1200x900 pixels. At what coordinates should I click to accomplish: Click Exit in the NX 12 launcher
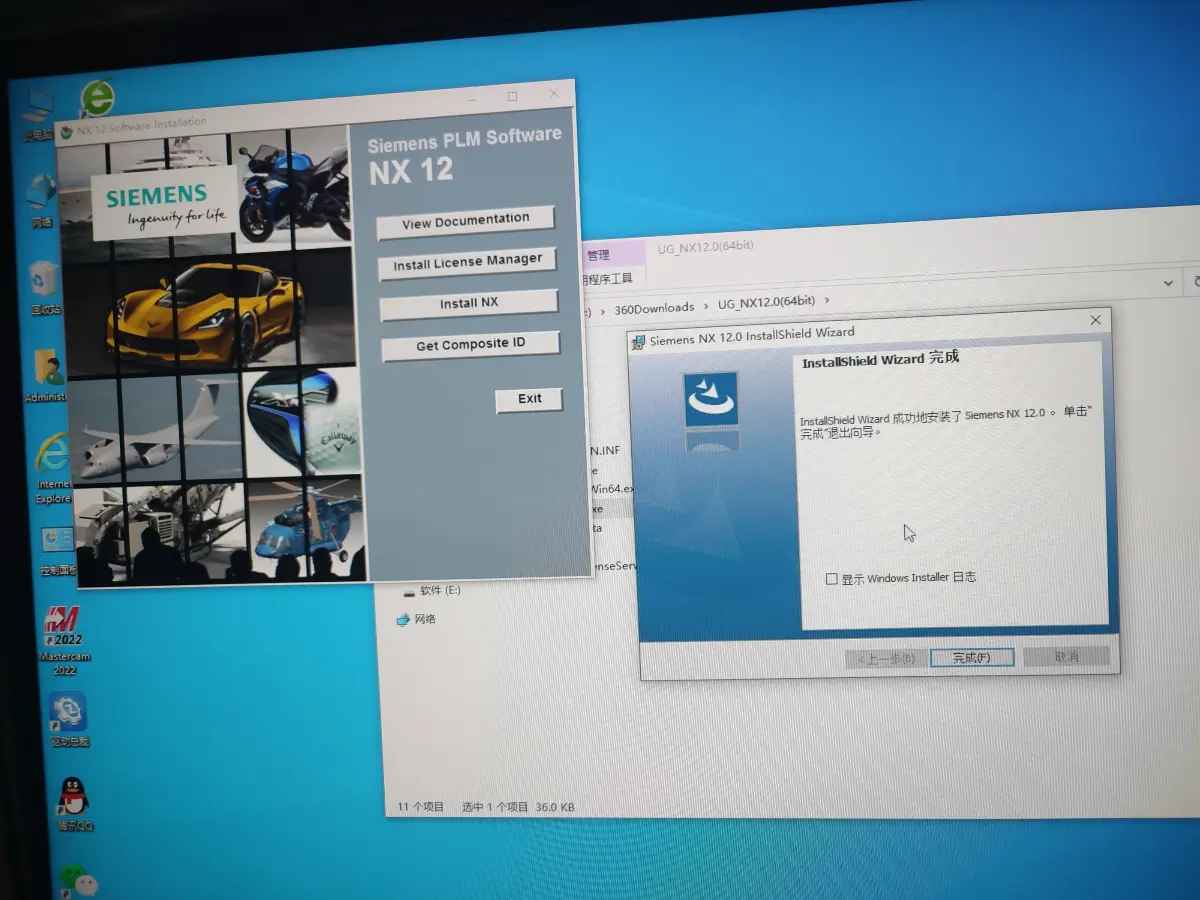tap(529, 399)
